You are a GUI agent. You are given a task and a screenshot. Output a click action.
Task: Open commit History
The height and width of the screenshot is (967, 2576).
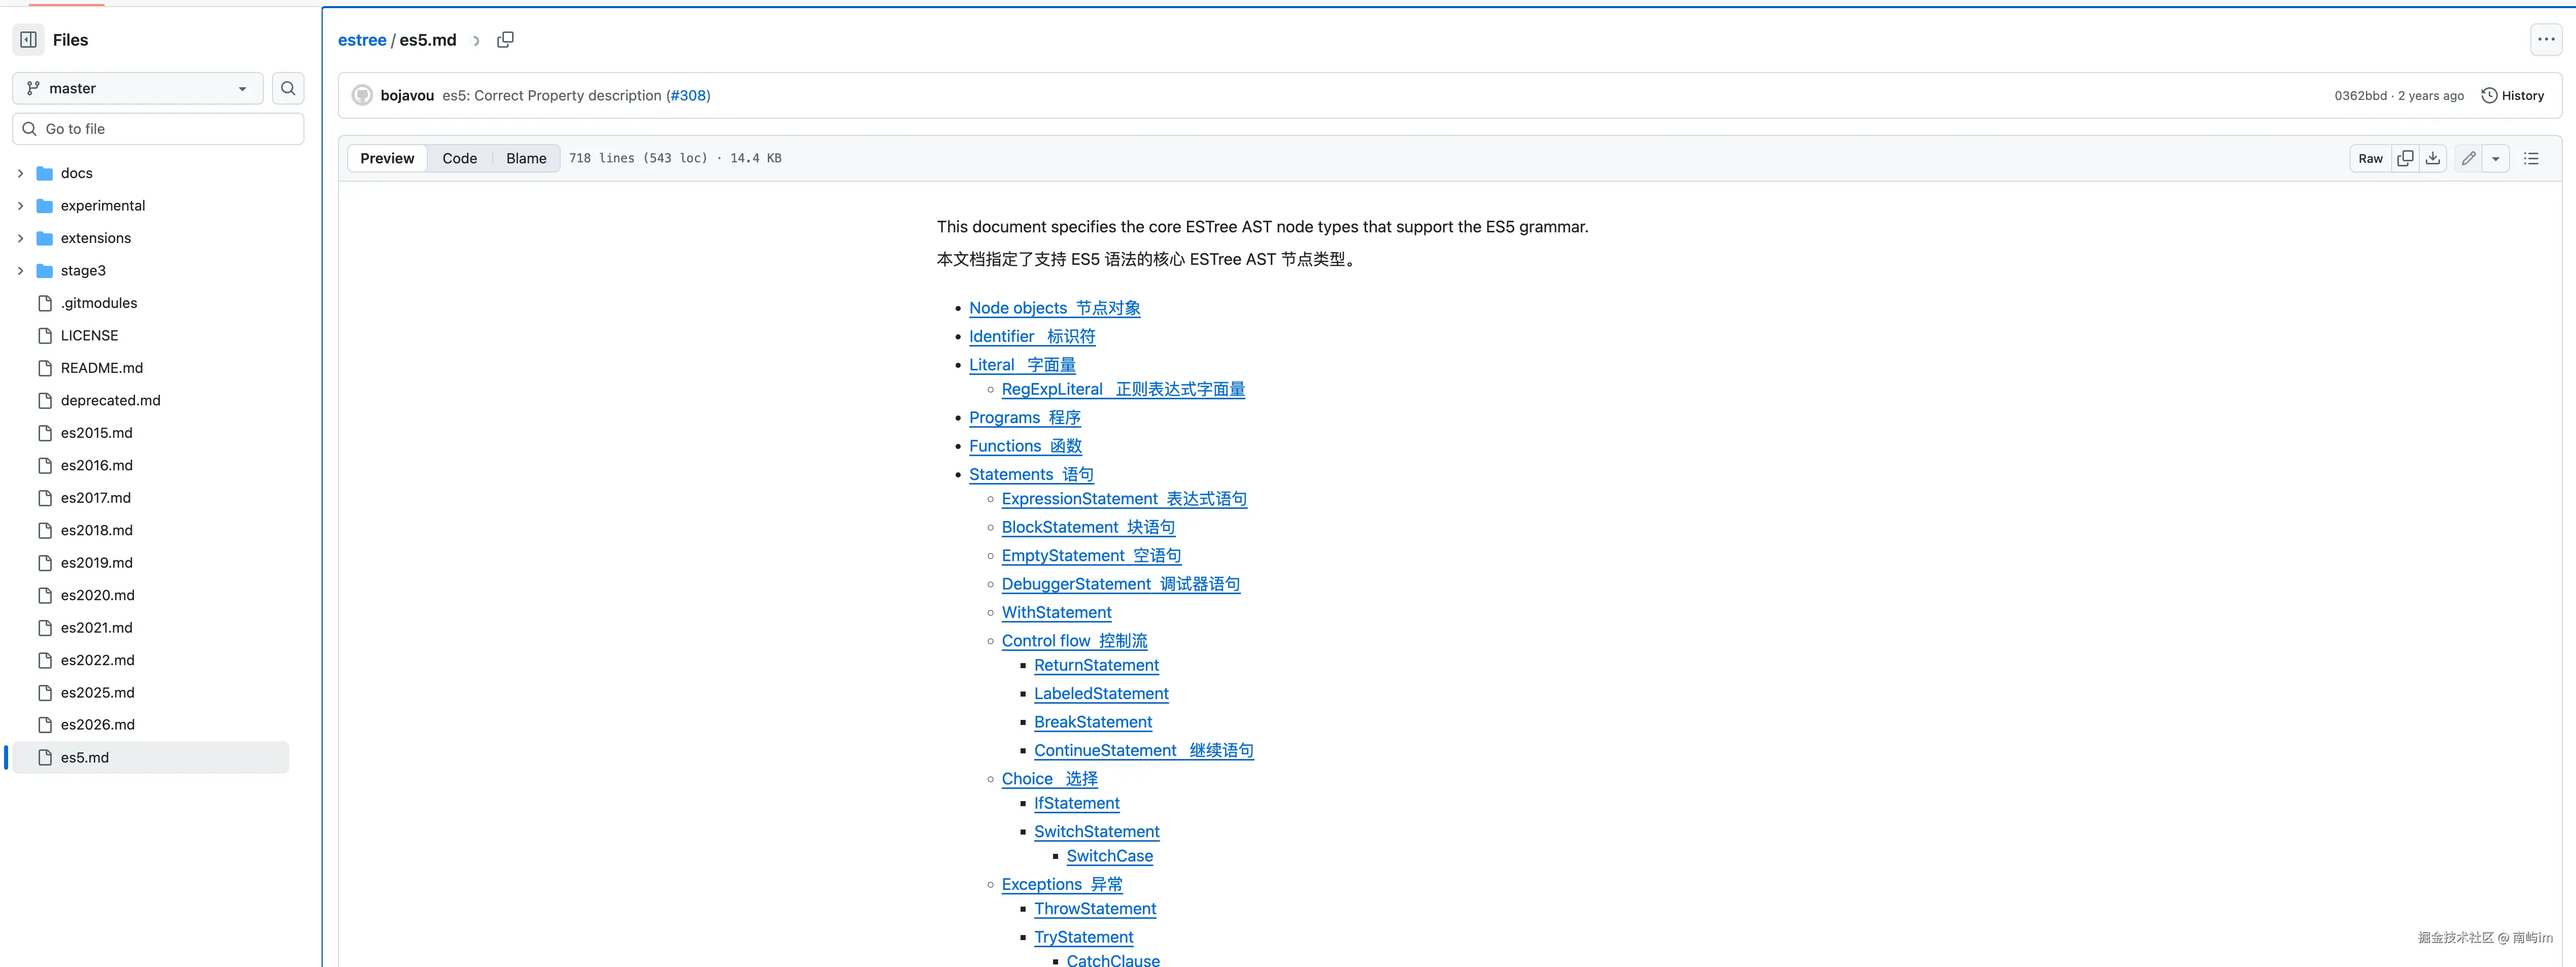[x=2512, y=96]
